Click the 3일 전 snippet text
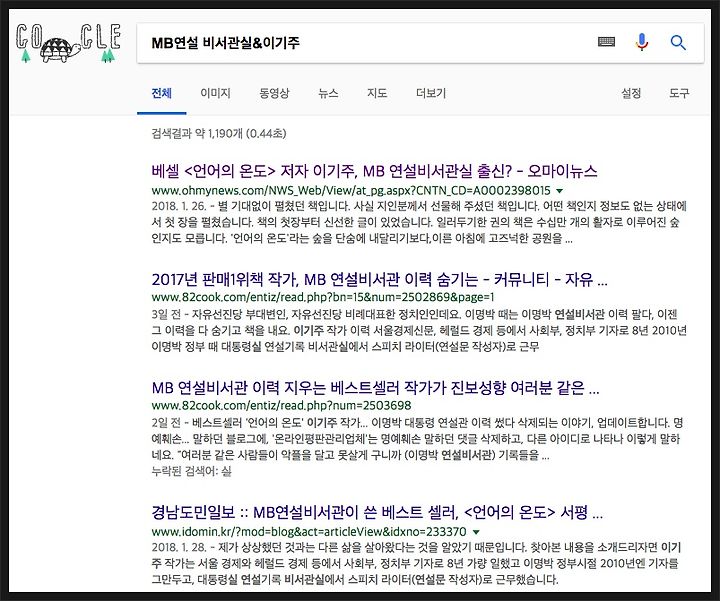 point(166,315)
